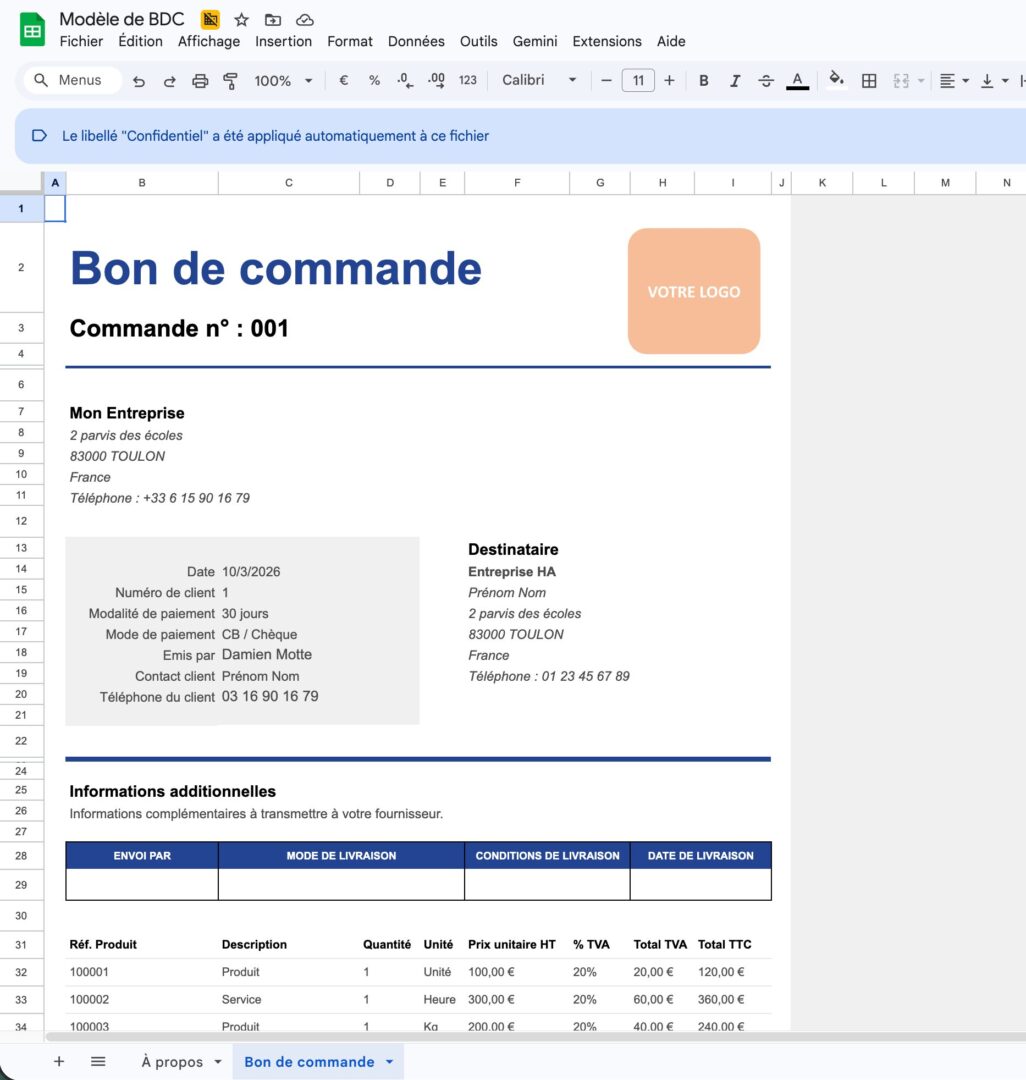Open the Données menu
This screenshot has height=1080, width=1026.
(416, 41)
